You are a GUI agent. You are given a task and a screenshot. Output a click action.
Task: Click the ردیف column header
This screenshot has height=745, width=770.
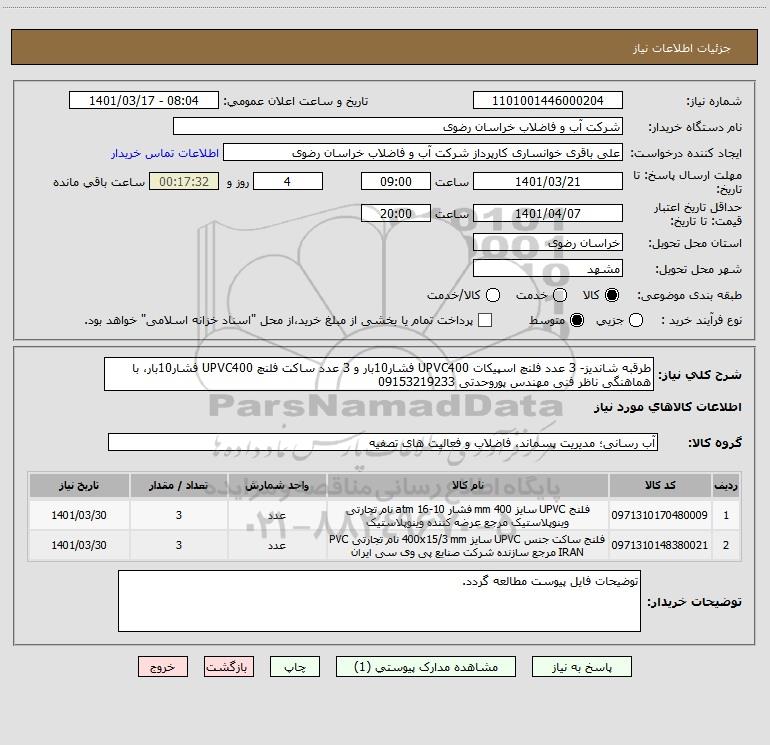pyautogui.click(x=726, y=485)
